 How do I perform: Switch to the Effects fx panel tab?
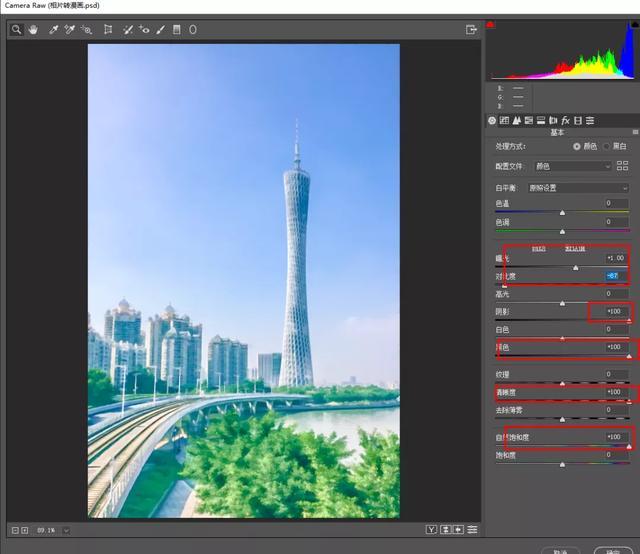pyautogui.click(x=565, y=120)
